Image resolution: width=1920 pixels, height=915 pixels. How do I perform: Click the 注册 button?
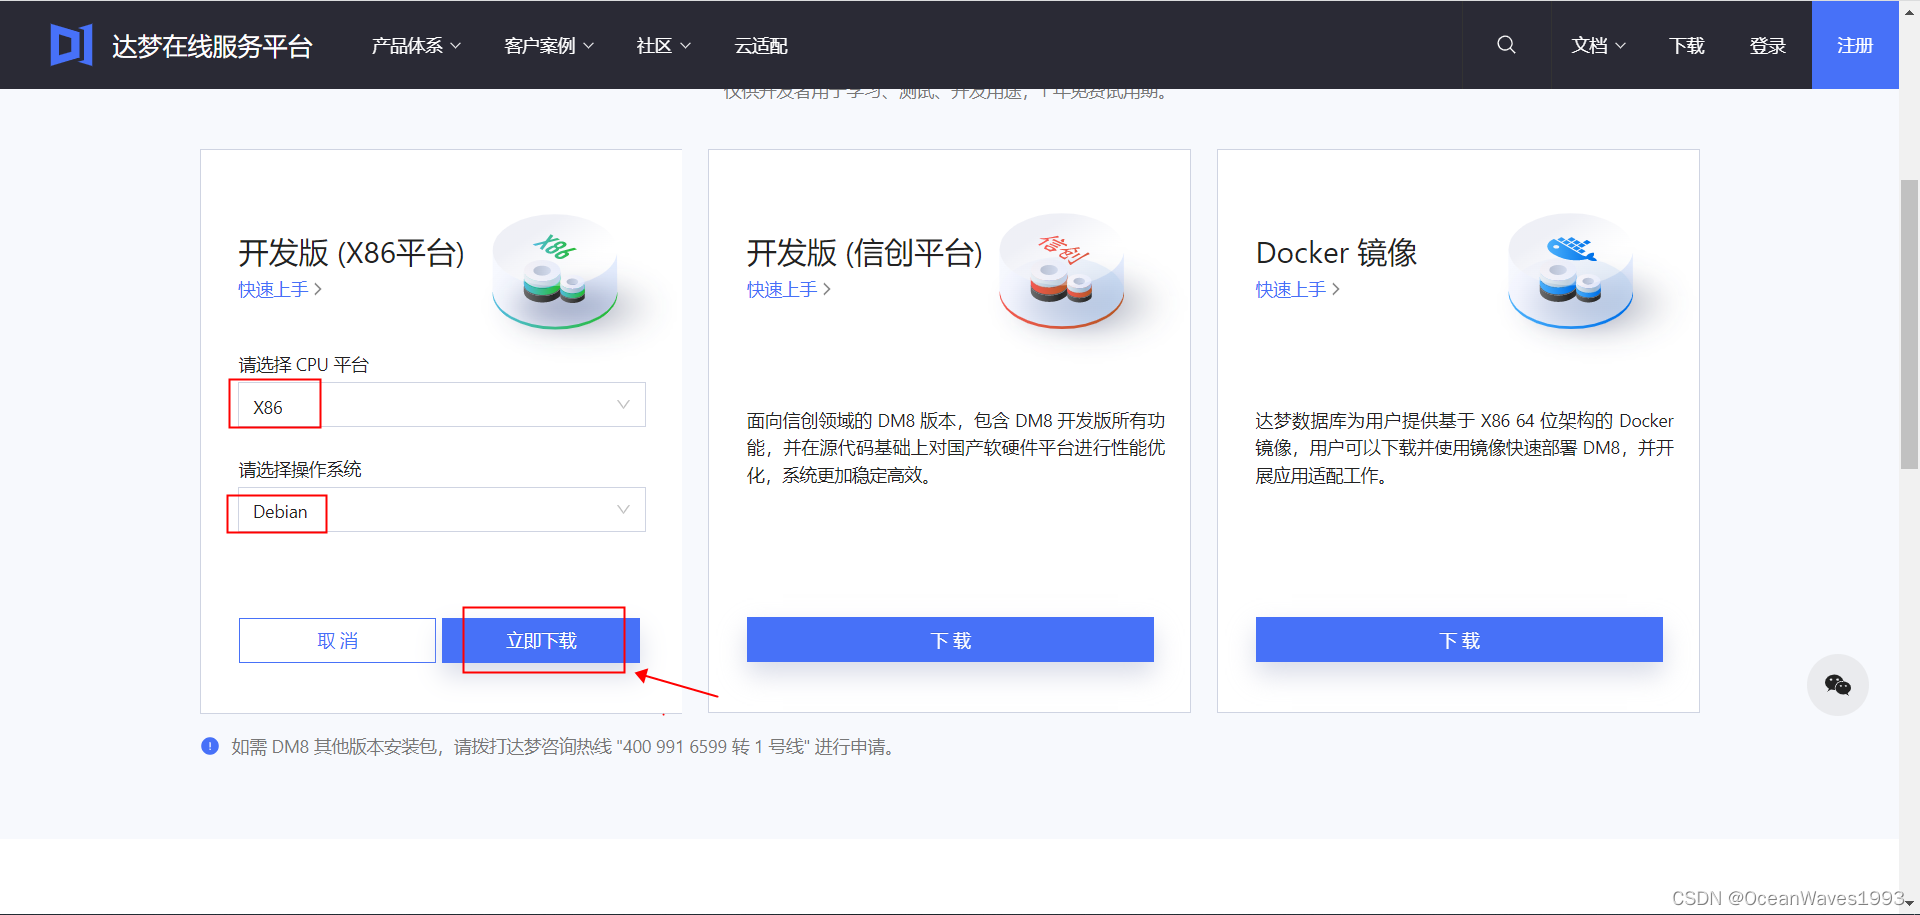(x=1855, y=45)
